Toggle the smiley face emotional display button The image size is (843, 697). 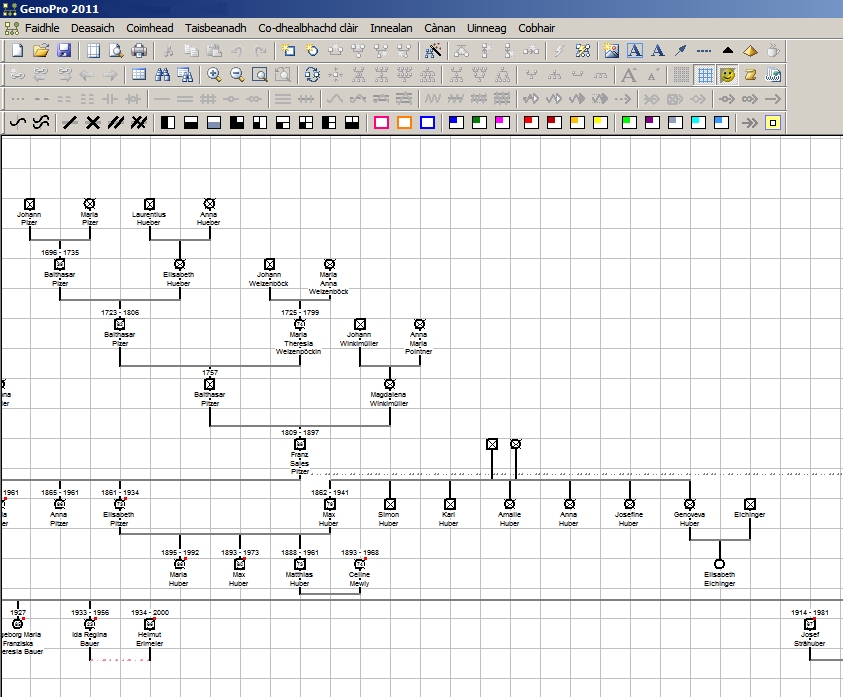[x=728, y=74]
